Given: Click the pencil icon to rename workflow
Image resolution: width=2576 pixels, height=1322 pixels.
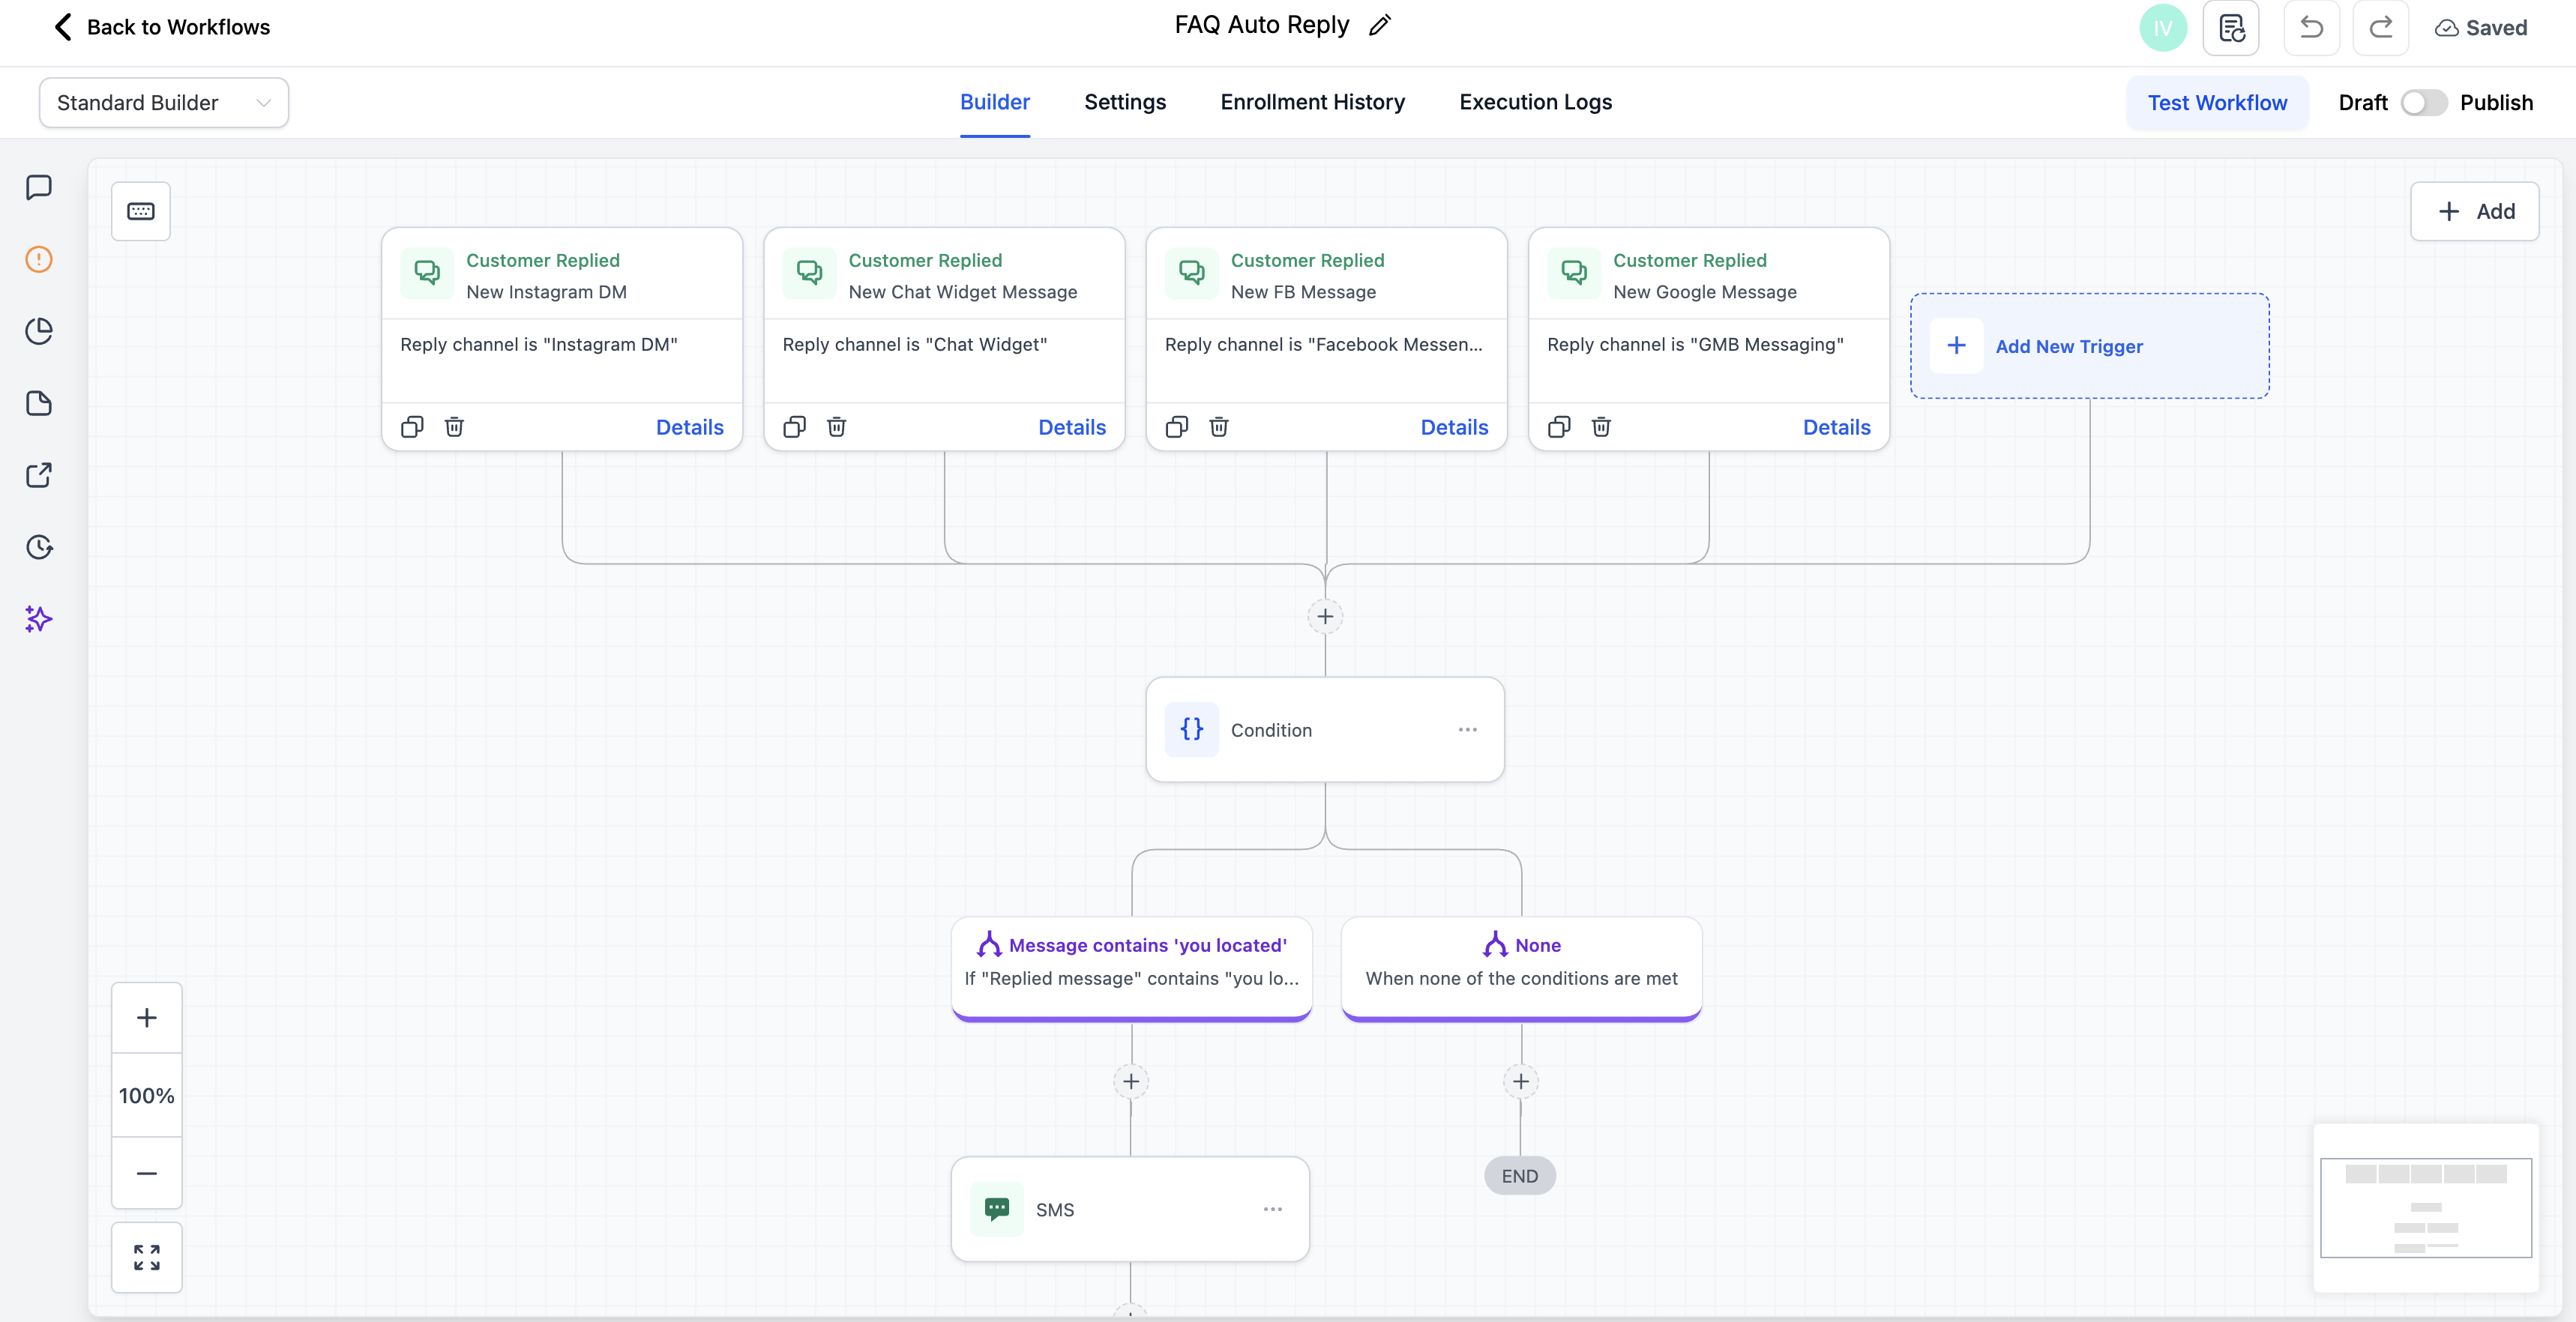Looking at the screenshot, I should point(1380,26).
